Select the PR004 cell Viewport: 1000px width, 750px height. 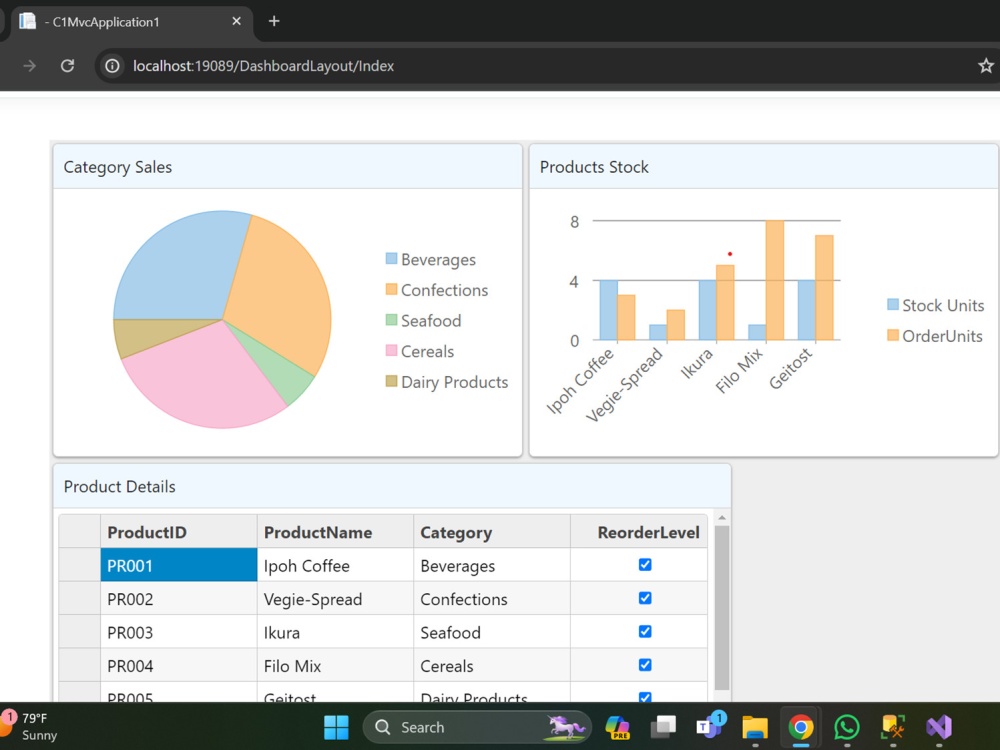[x=179, y=665]
